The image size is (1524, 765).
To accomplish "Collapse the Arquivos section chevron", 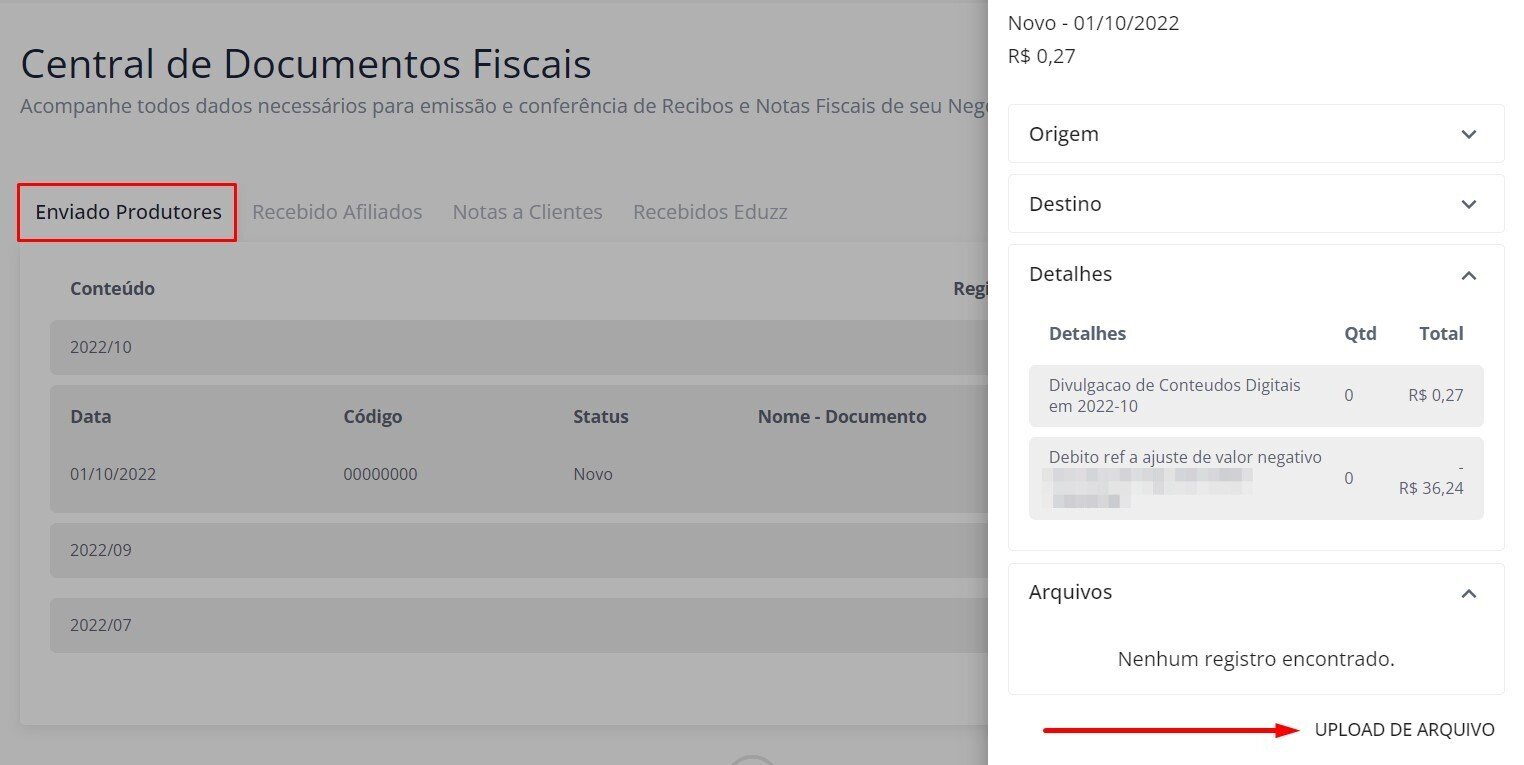I will pyautogui.click(x=1468, y=593).
